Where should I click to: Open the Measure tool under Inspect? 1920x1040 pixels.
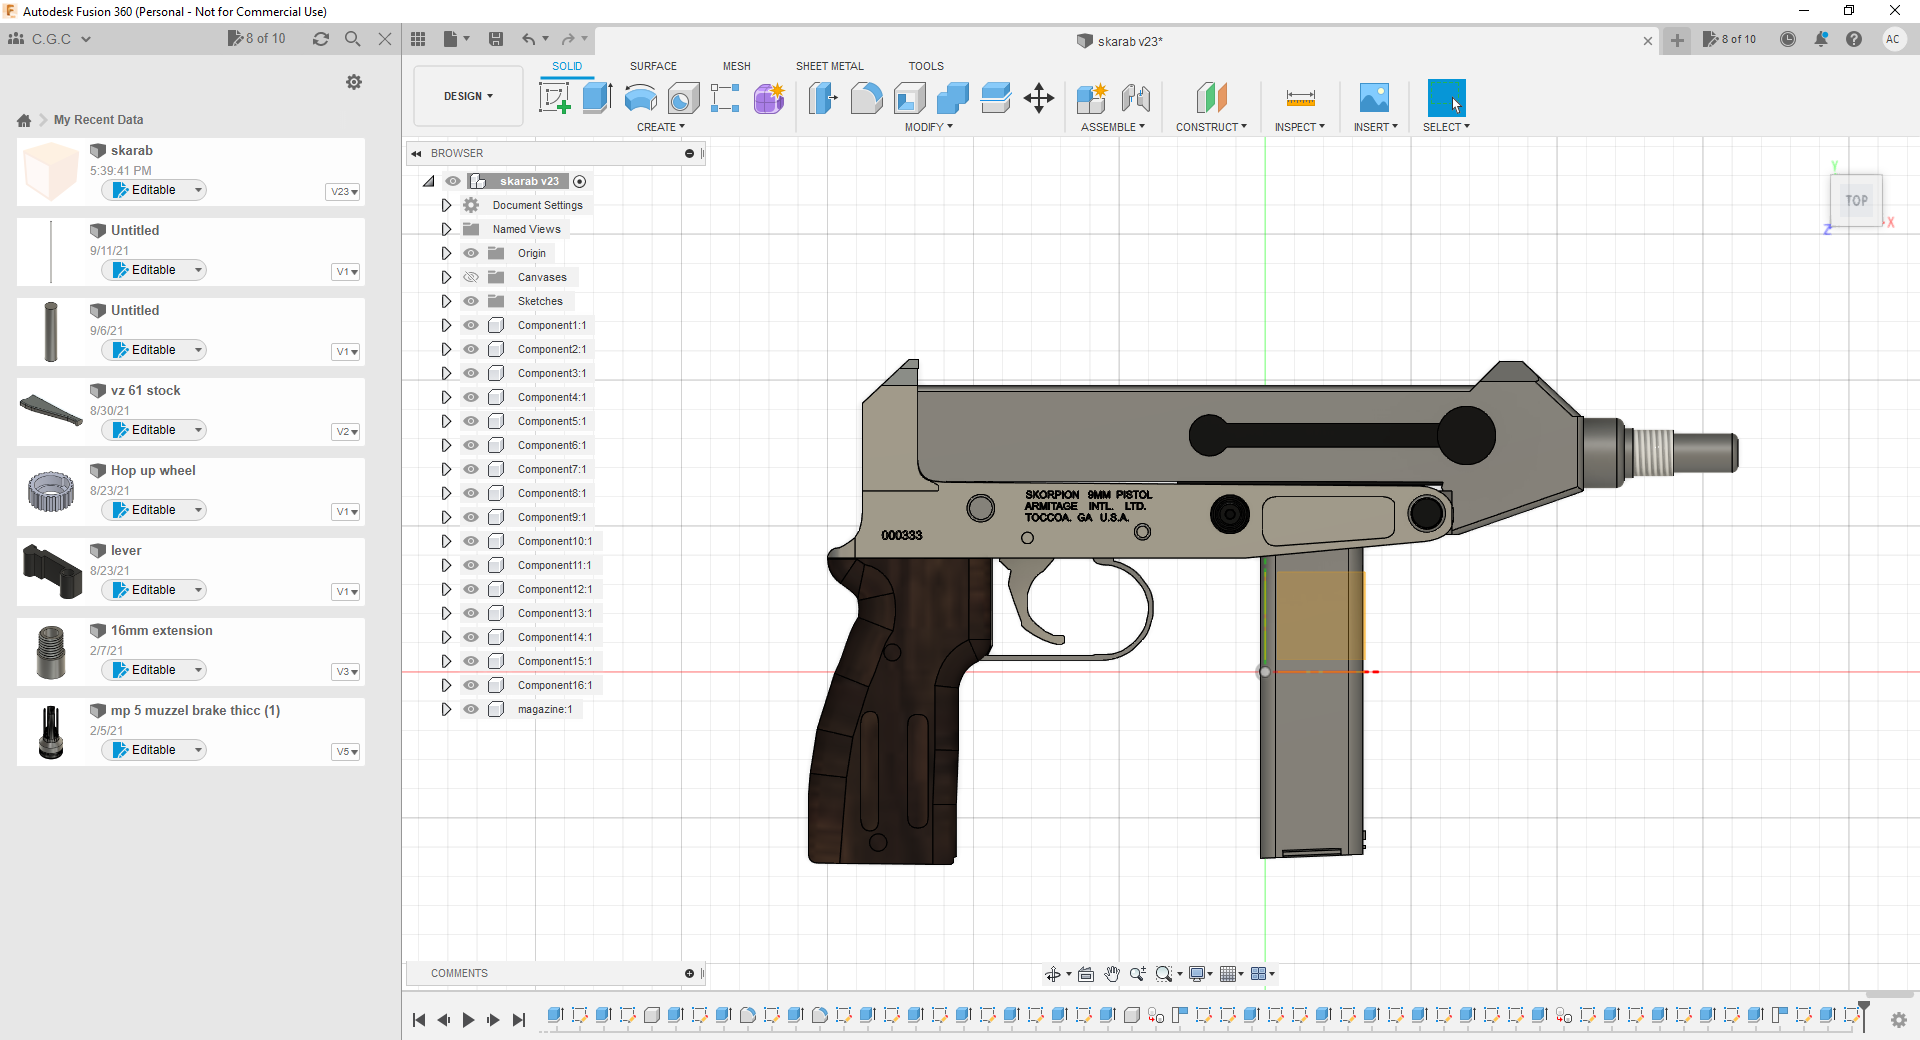pos(1300,98)
